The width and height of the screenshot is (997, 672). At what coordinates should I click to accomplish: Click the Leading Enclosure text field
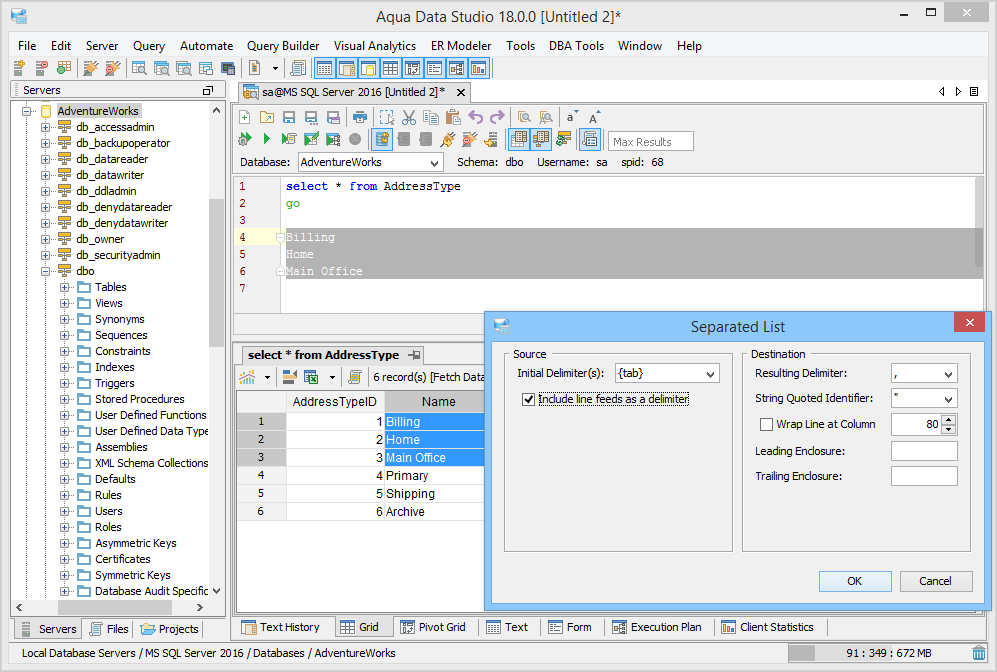924,451
